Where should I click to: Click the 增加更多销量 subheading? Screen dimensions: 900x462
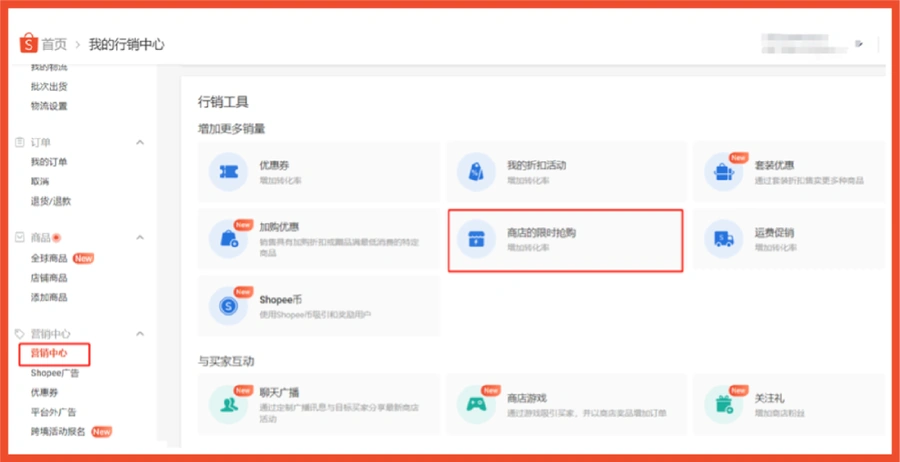click(x=231, y=129)
